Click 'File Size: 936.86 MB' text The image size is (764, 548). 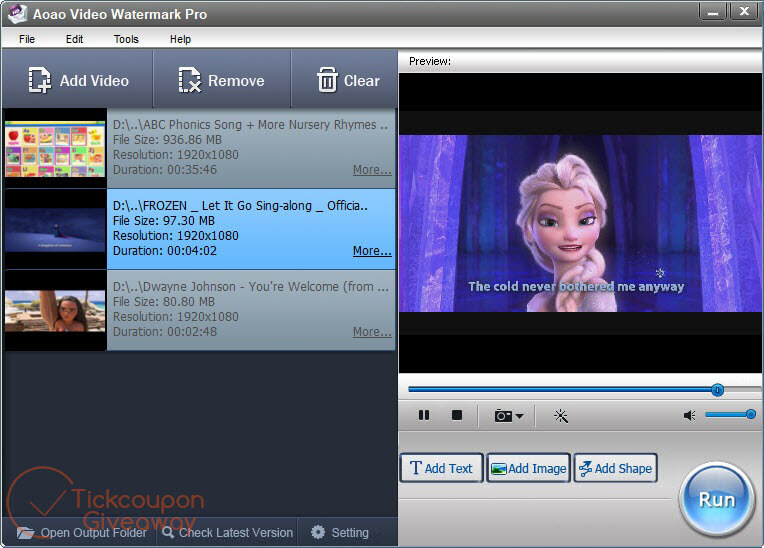pyautogui.click(x=167, y=140)
